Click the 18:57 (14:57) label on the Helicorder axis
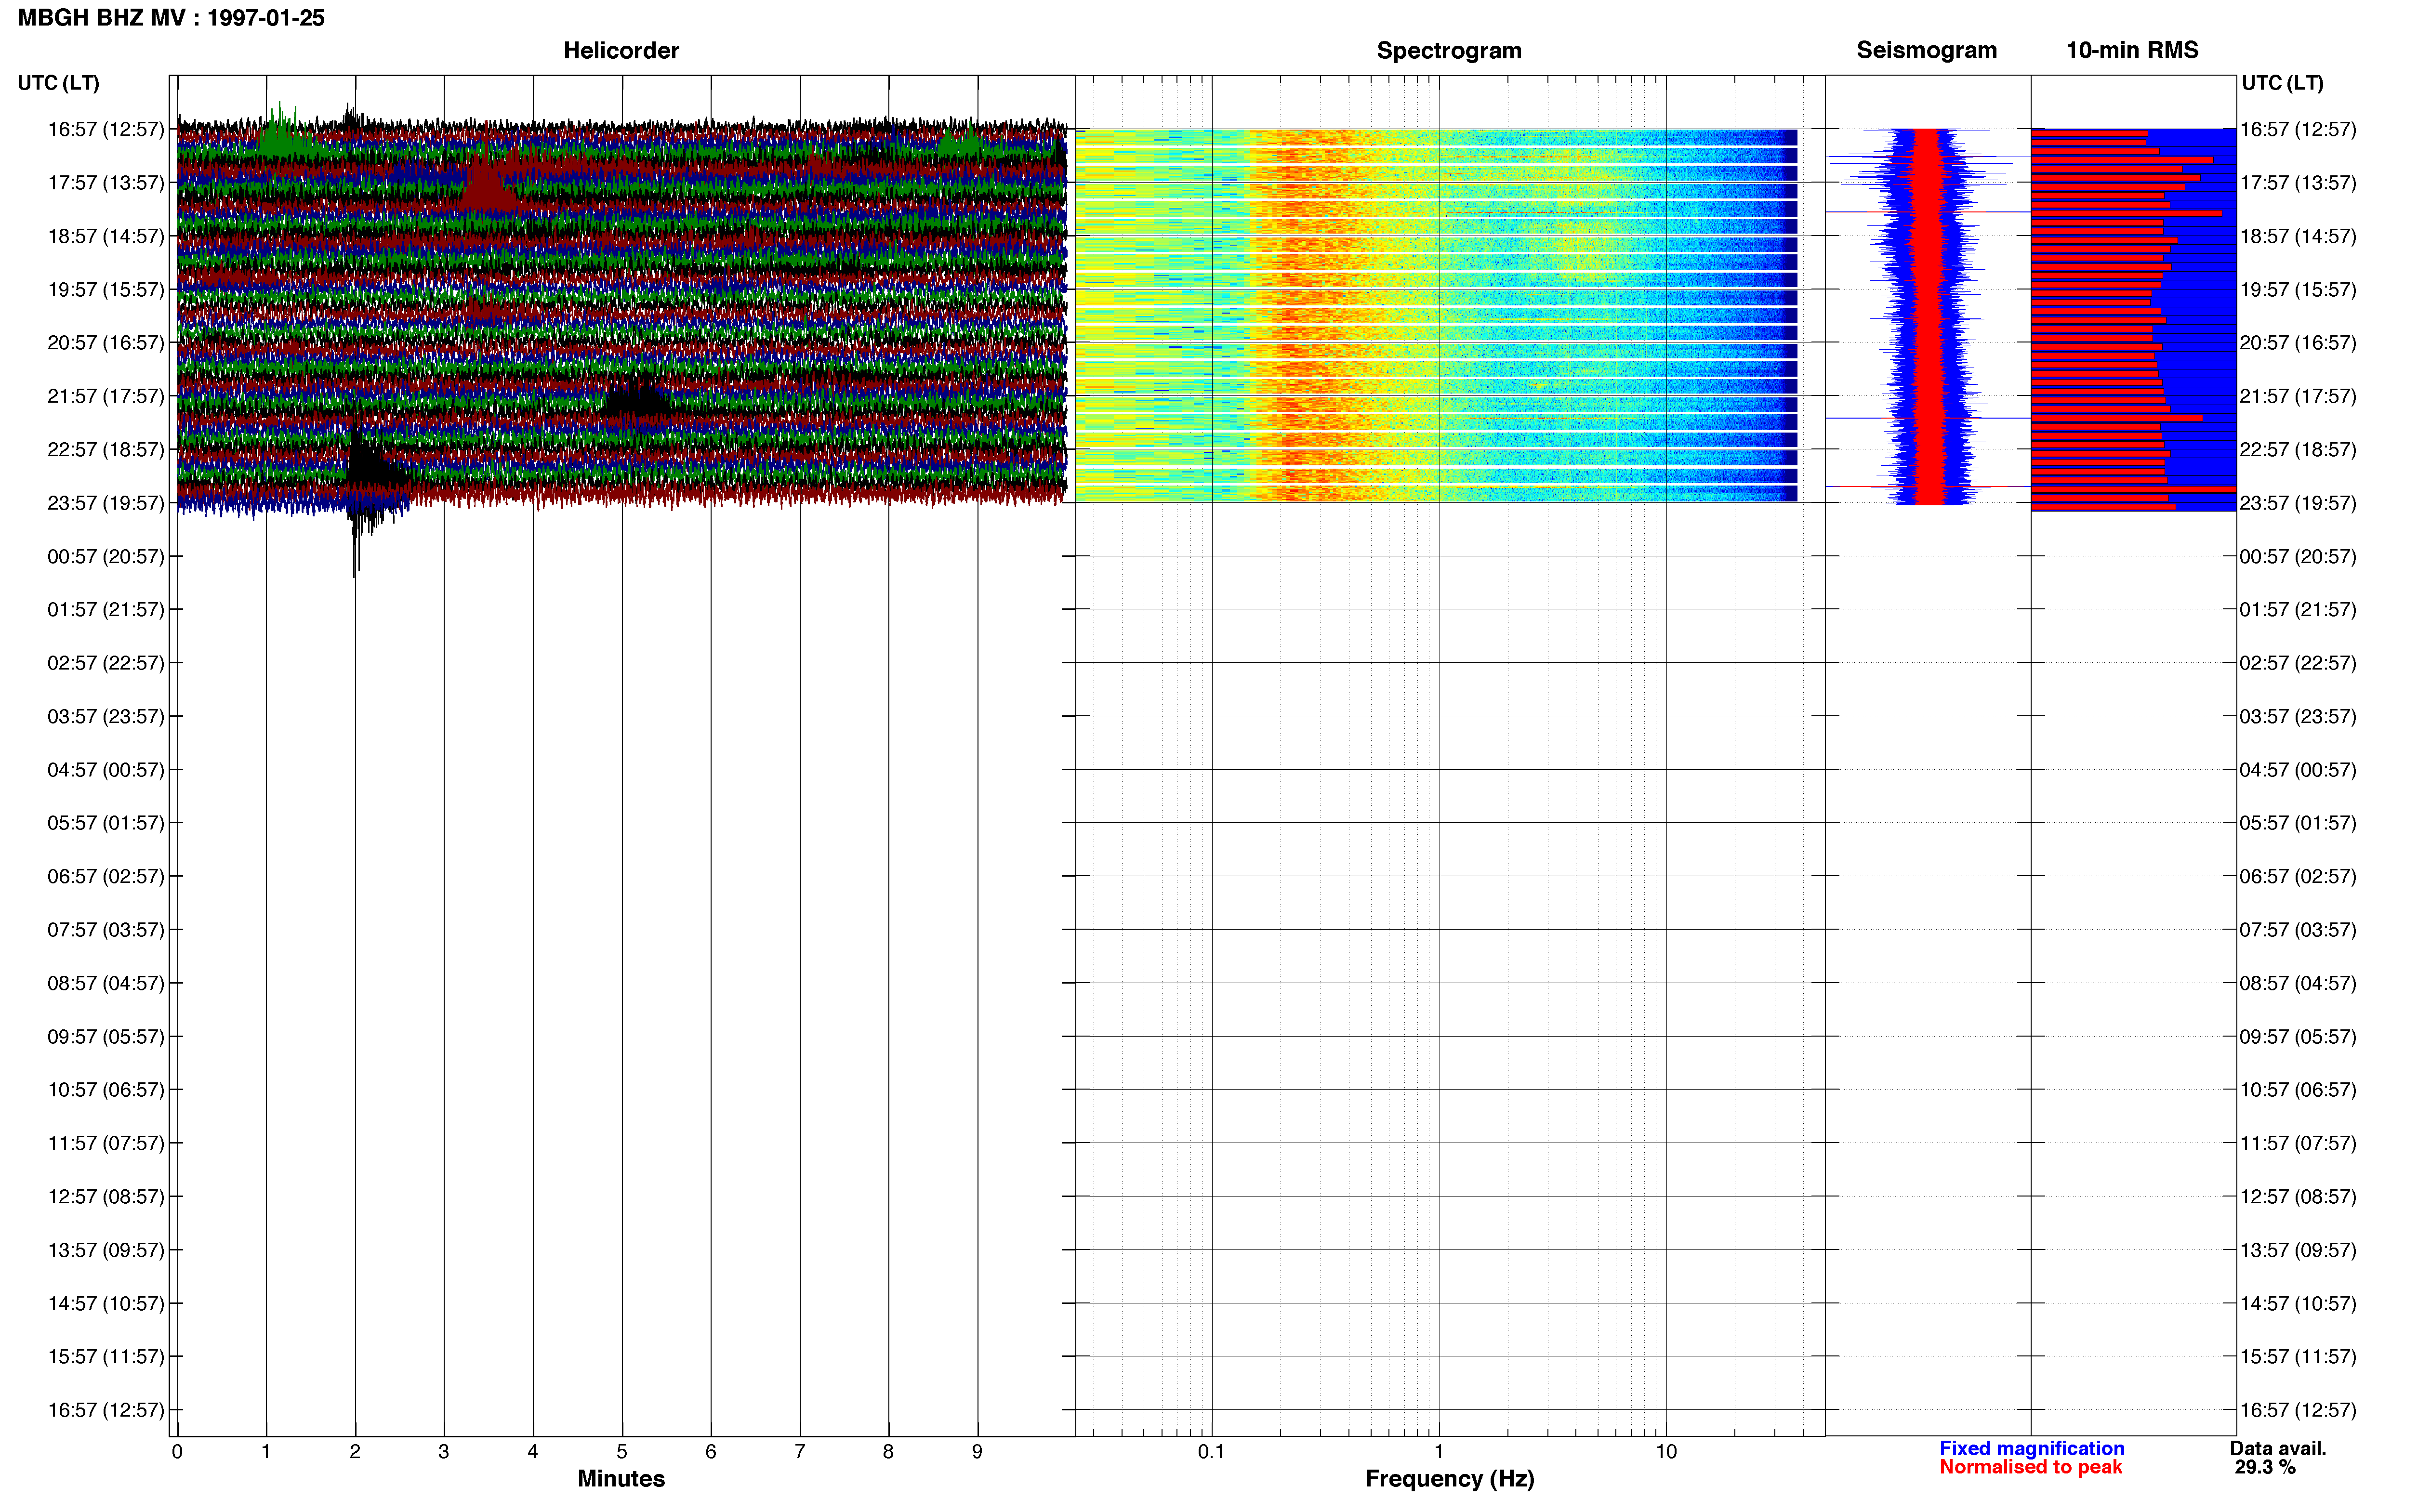Image resolution: width=2418 pixels, height=1512 pixels. pyautogui.click(x=106, y=236)
